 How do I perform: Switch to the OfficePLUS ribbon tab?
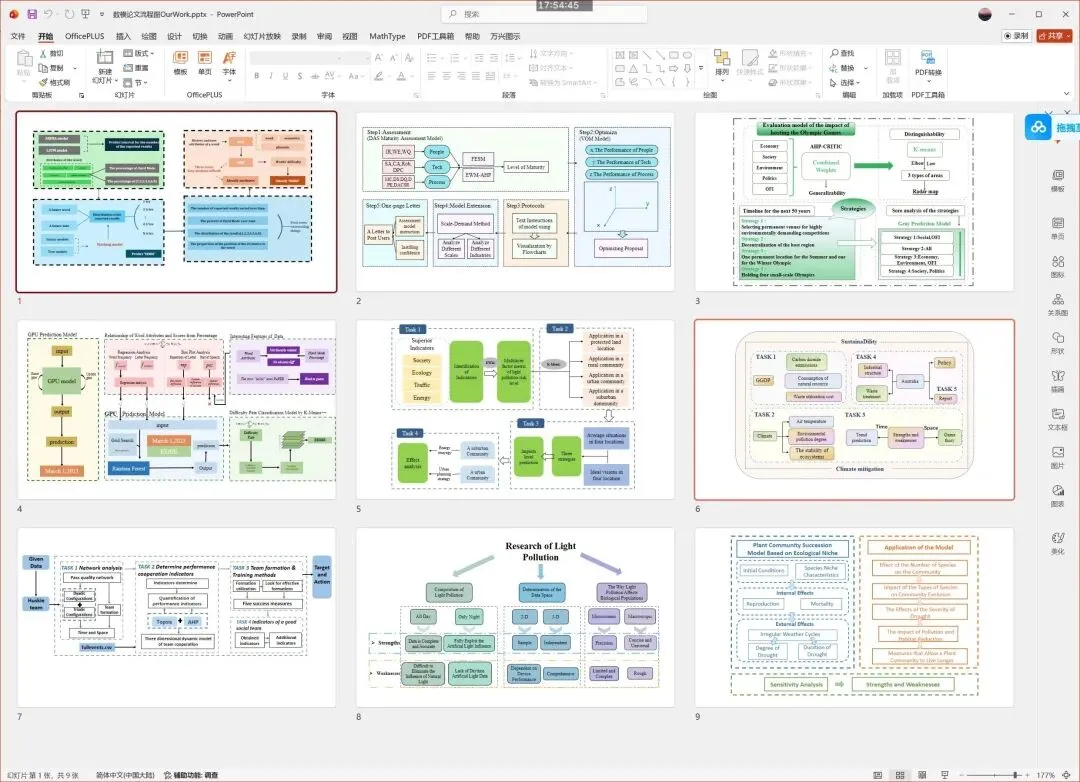85,36
